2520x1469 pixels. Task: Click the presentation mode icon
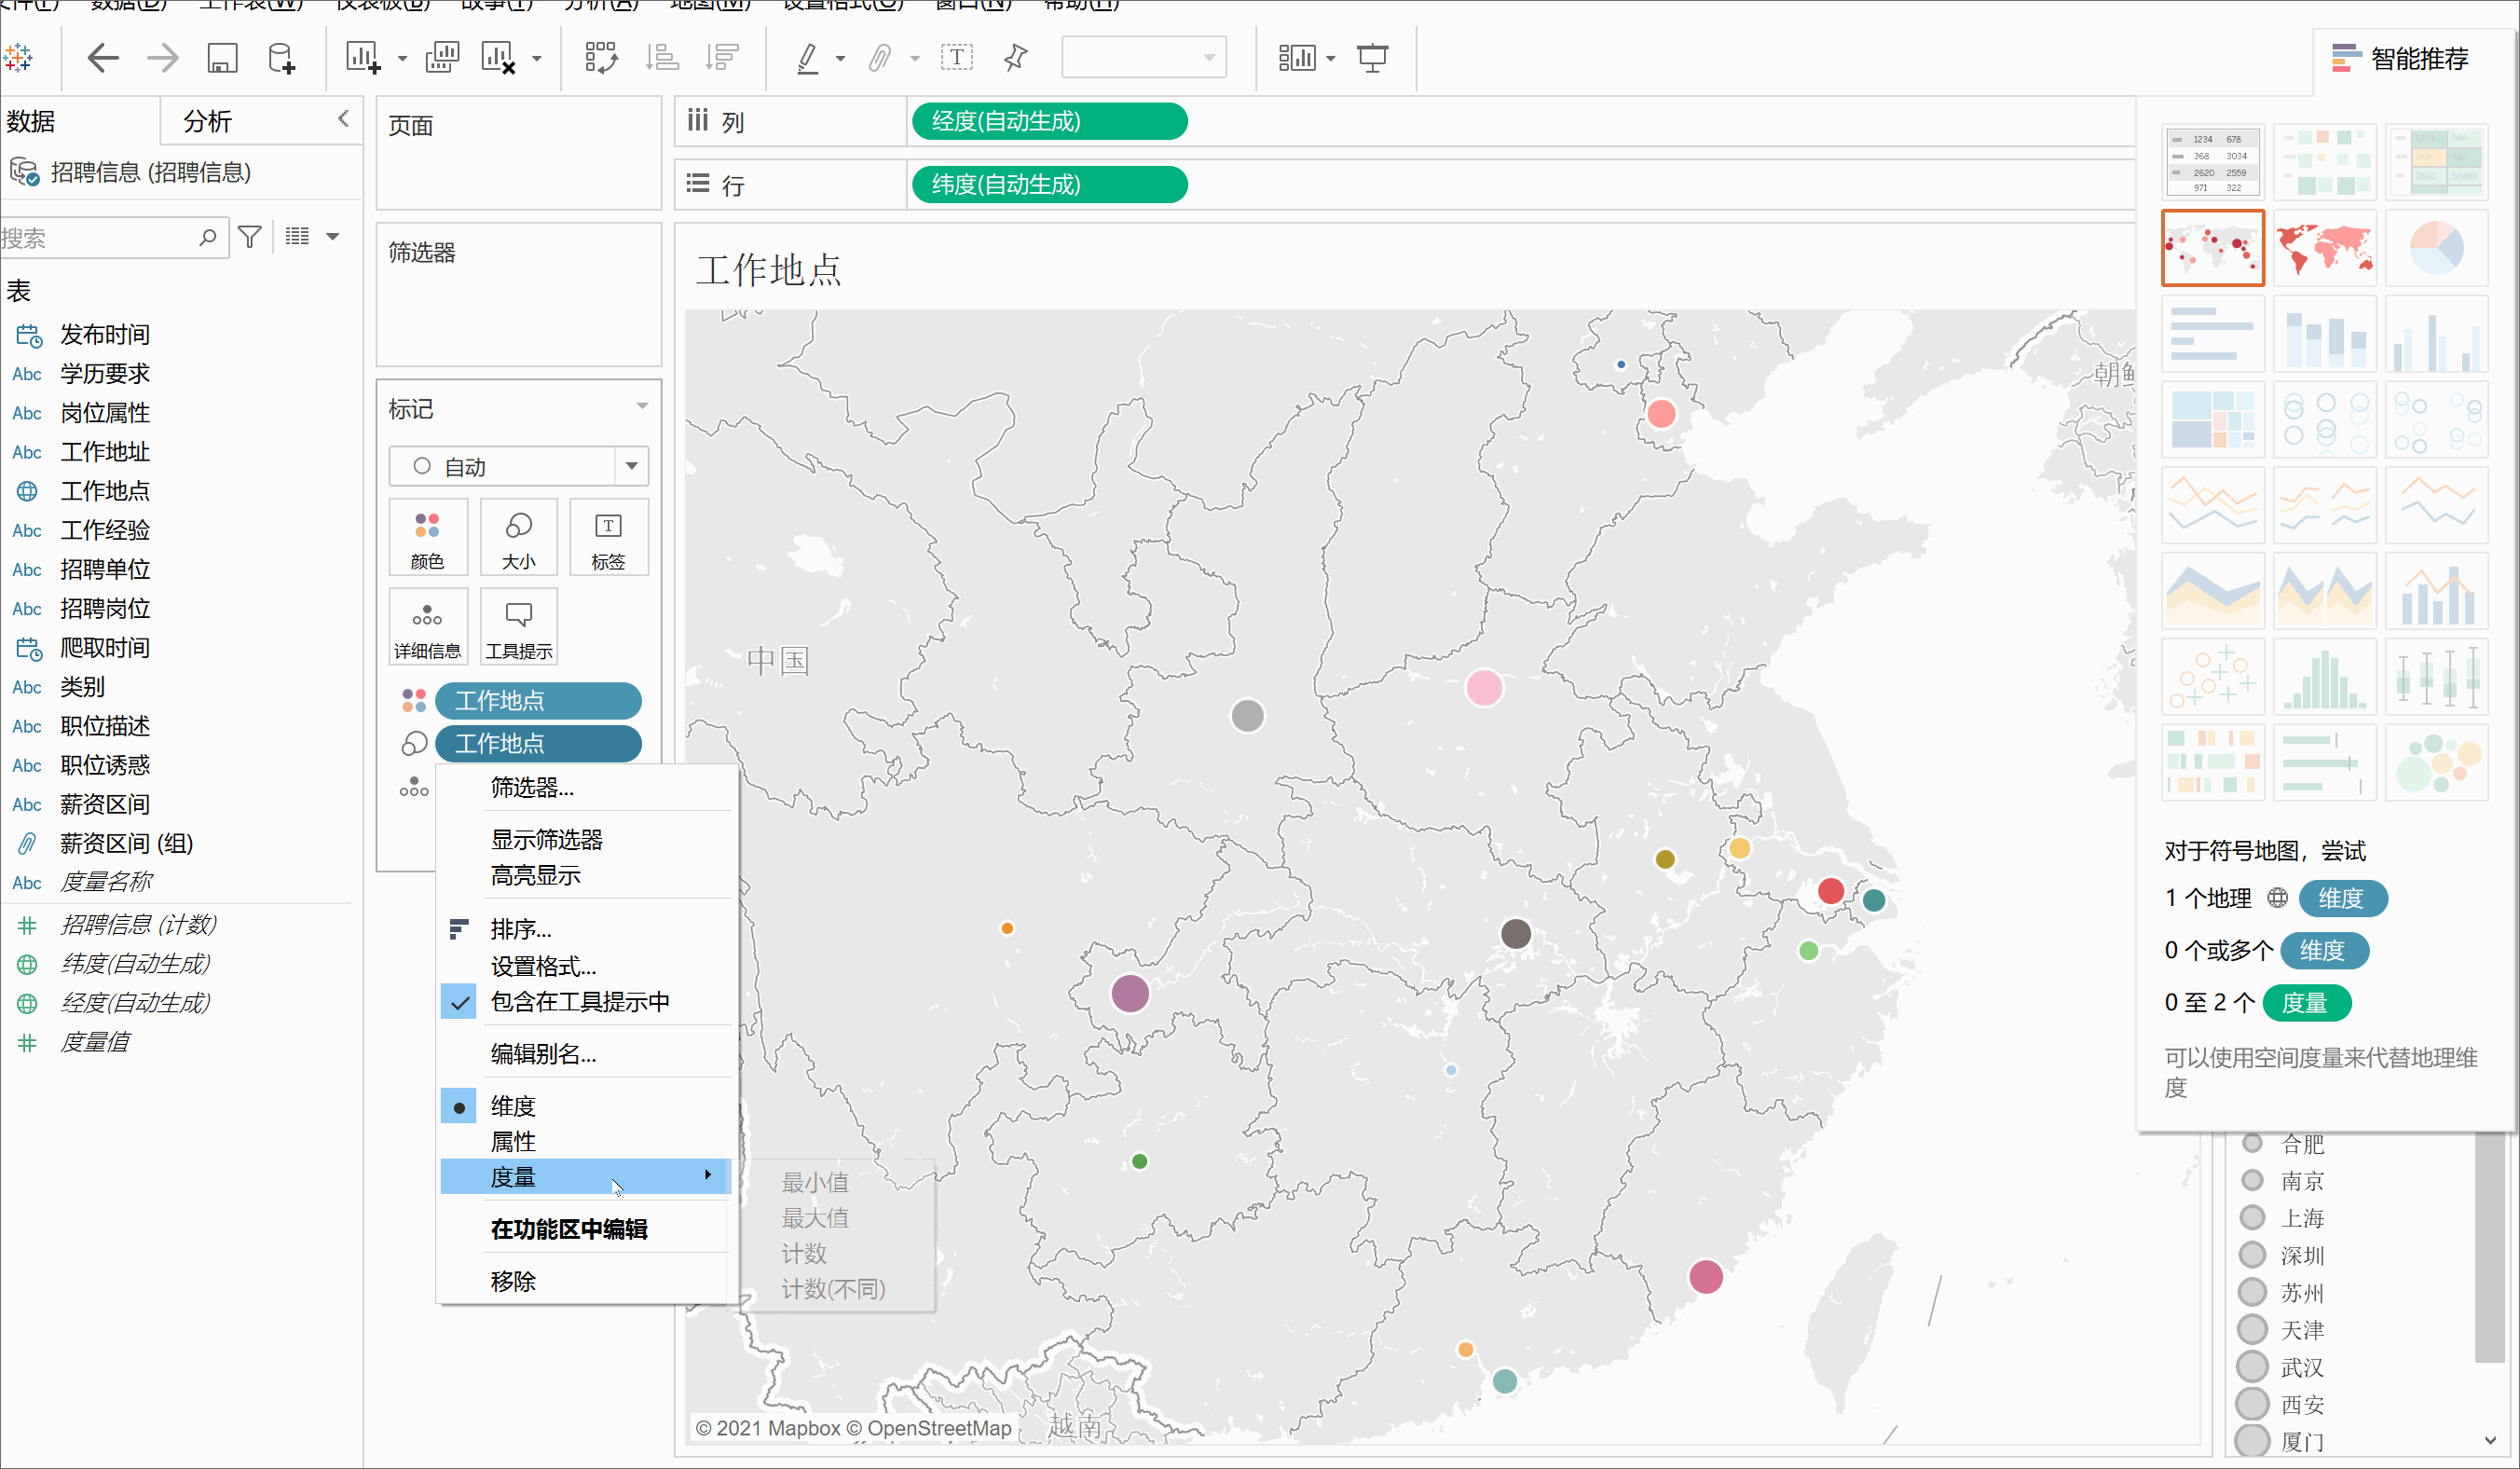point(1372,58)
